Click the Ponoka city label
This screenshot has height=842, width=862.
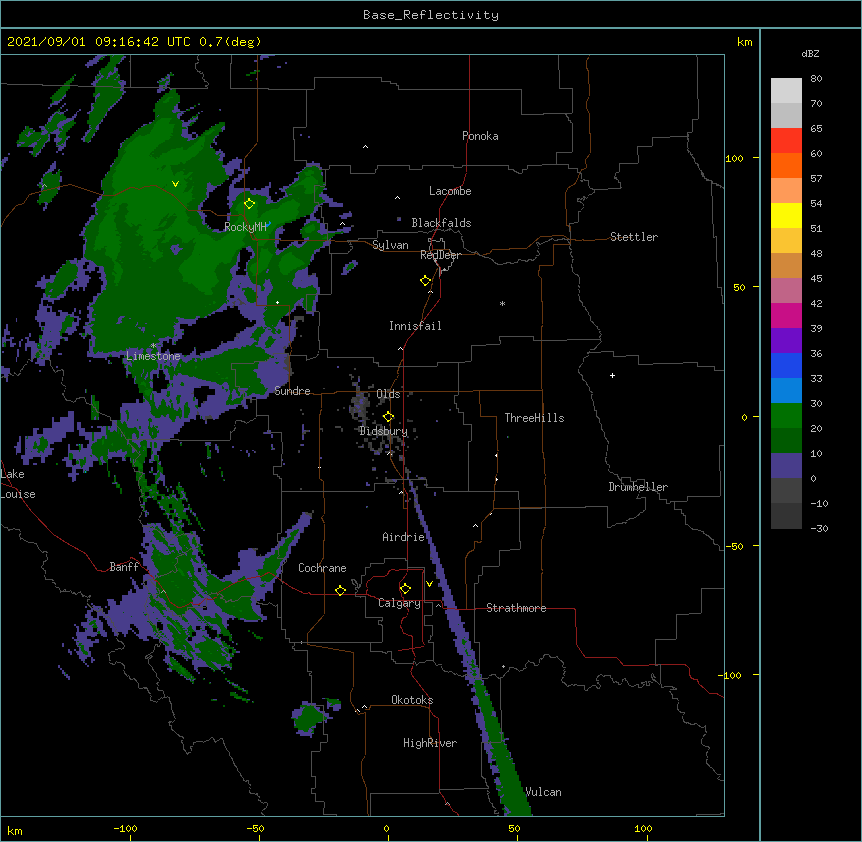click(480, 136)
